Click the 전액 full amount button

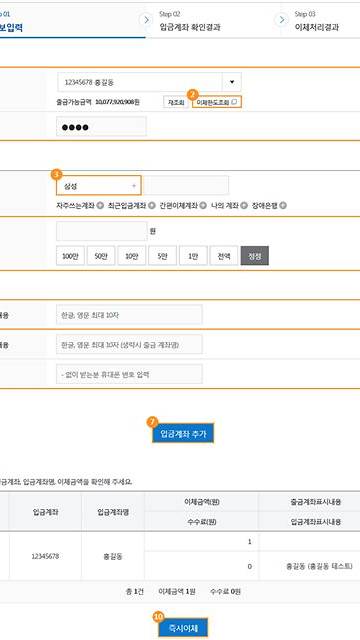click(x=224, y=256)
